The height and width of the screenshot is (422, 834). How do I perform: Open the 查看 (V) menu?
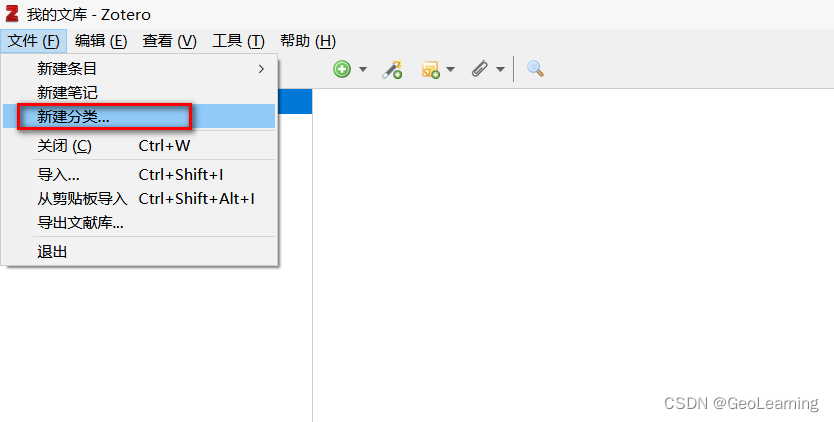170,41
